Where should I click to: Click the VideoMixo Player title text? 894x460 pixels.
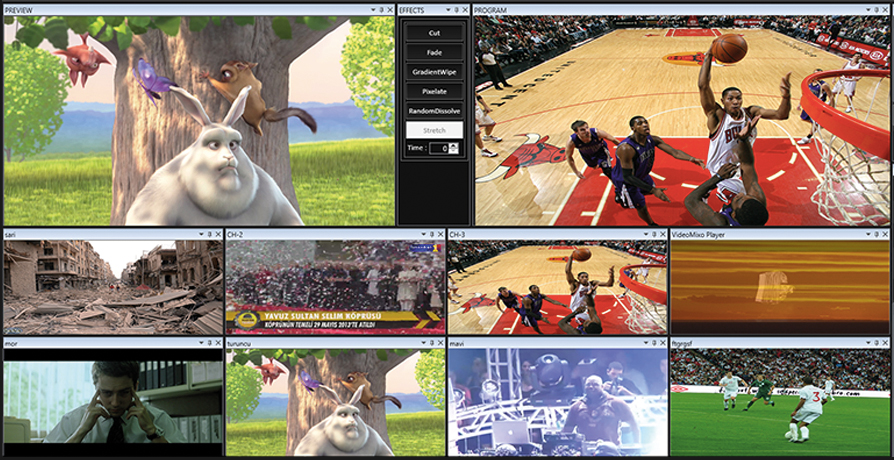(x=696, y=234)
